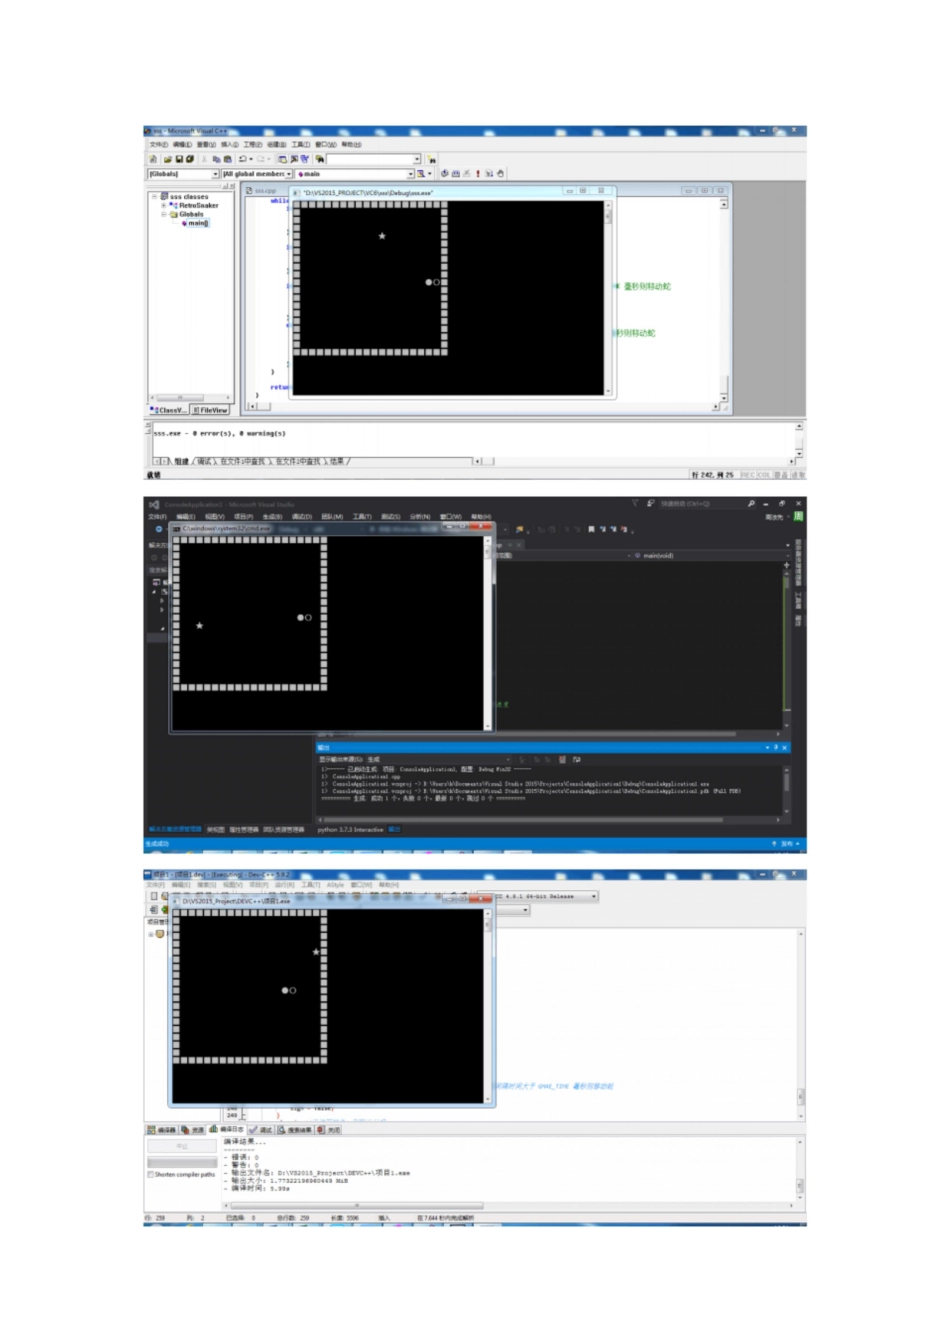Click wizard action icon beside main combo
This screenshot has width=950, height=1344.
[x=421, y=173]
